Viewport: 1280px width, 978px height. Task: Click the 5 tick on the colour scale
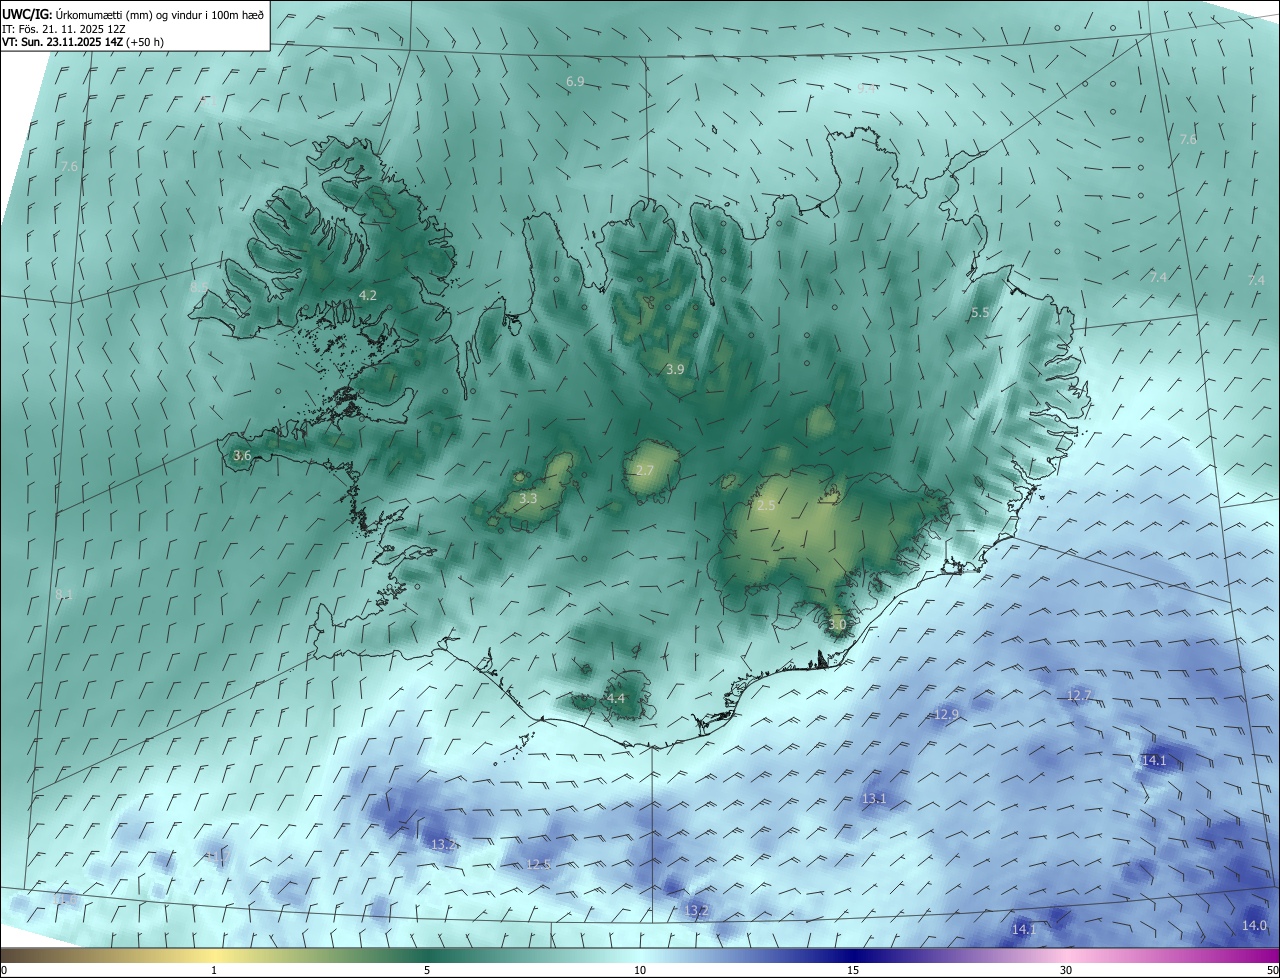pyautogui.click(x=427, y=970)
